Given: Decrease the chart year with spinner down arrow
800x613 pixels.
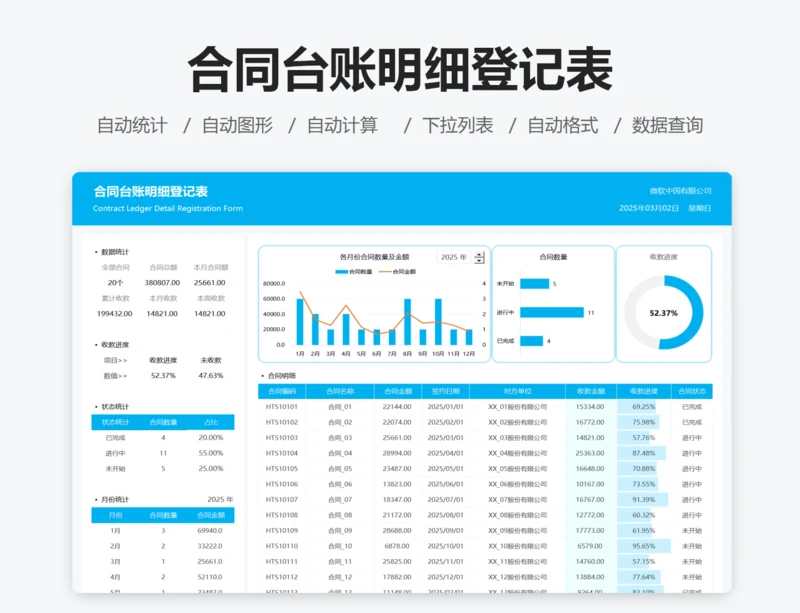Looking at the screenshot, I should pyautogui.click(x=479, y=260).
